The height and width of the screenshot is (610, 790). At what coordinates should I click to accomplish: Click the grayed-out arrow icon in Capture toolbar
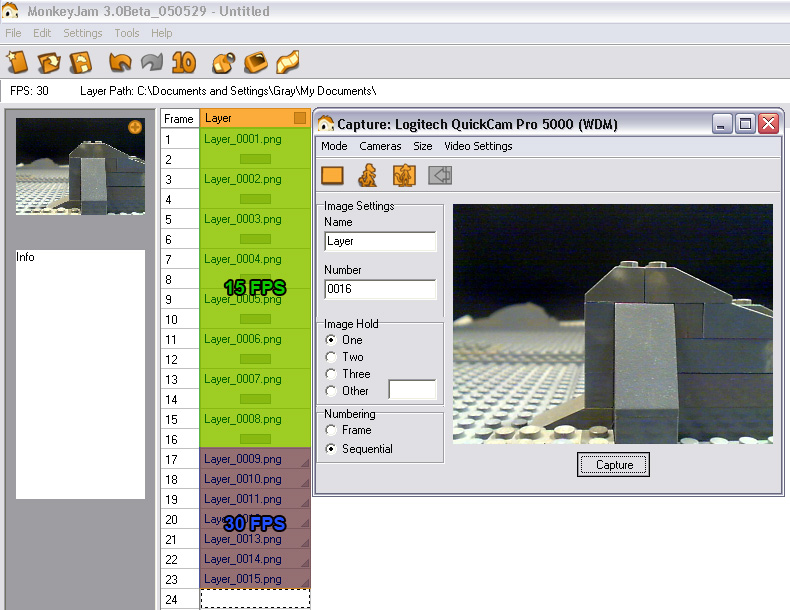pos(440,176)
